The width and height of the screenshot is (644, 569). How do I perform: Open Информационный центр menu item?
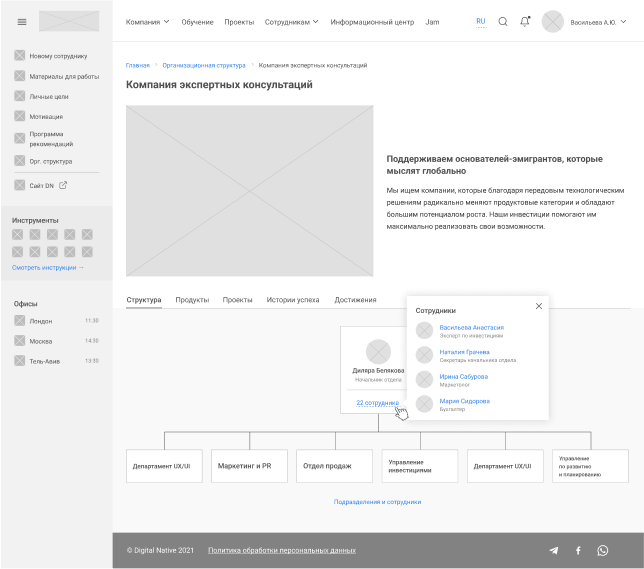tap(372, 22)
